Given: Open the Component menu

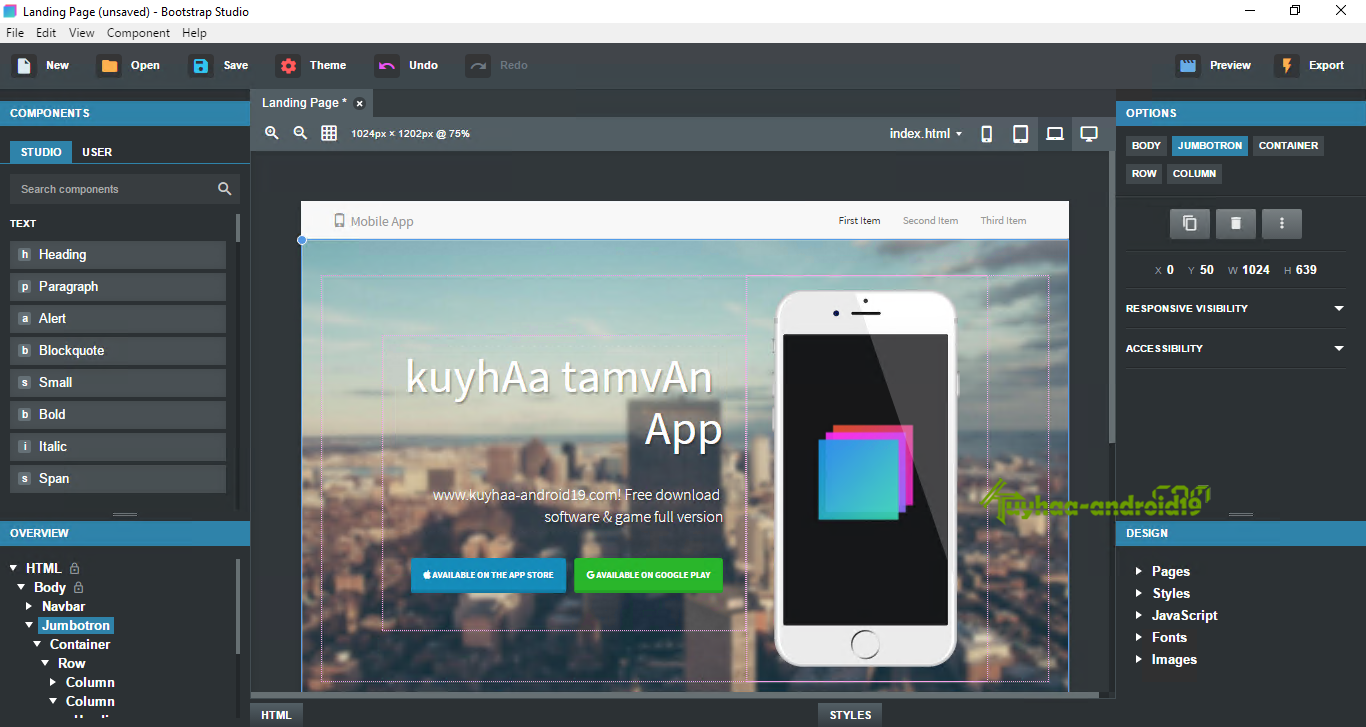Looking at the screenshot, I should (x=139, y=33).
